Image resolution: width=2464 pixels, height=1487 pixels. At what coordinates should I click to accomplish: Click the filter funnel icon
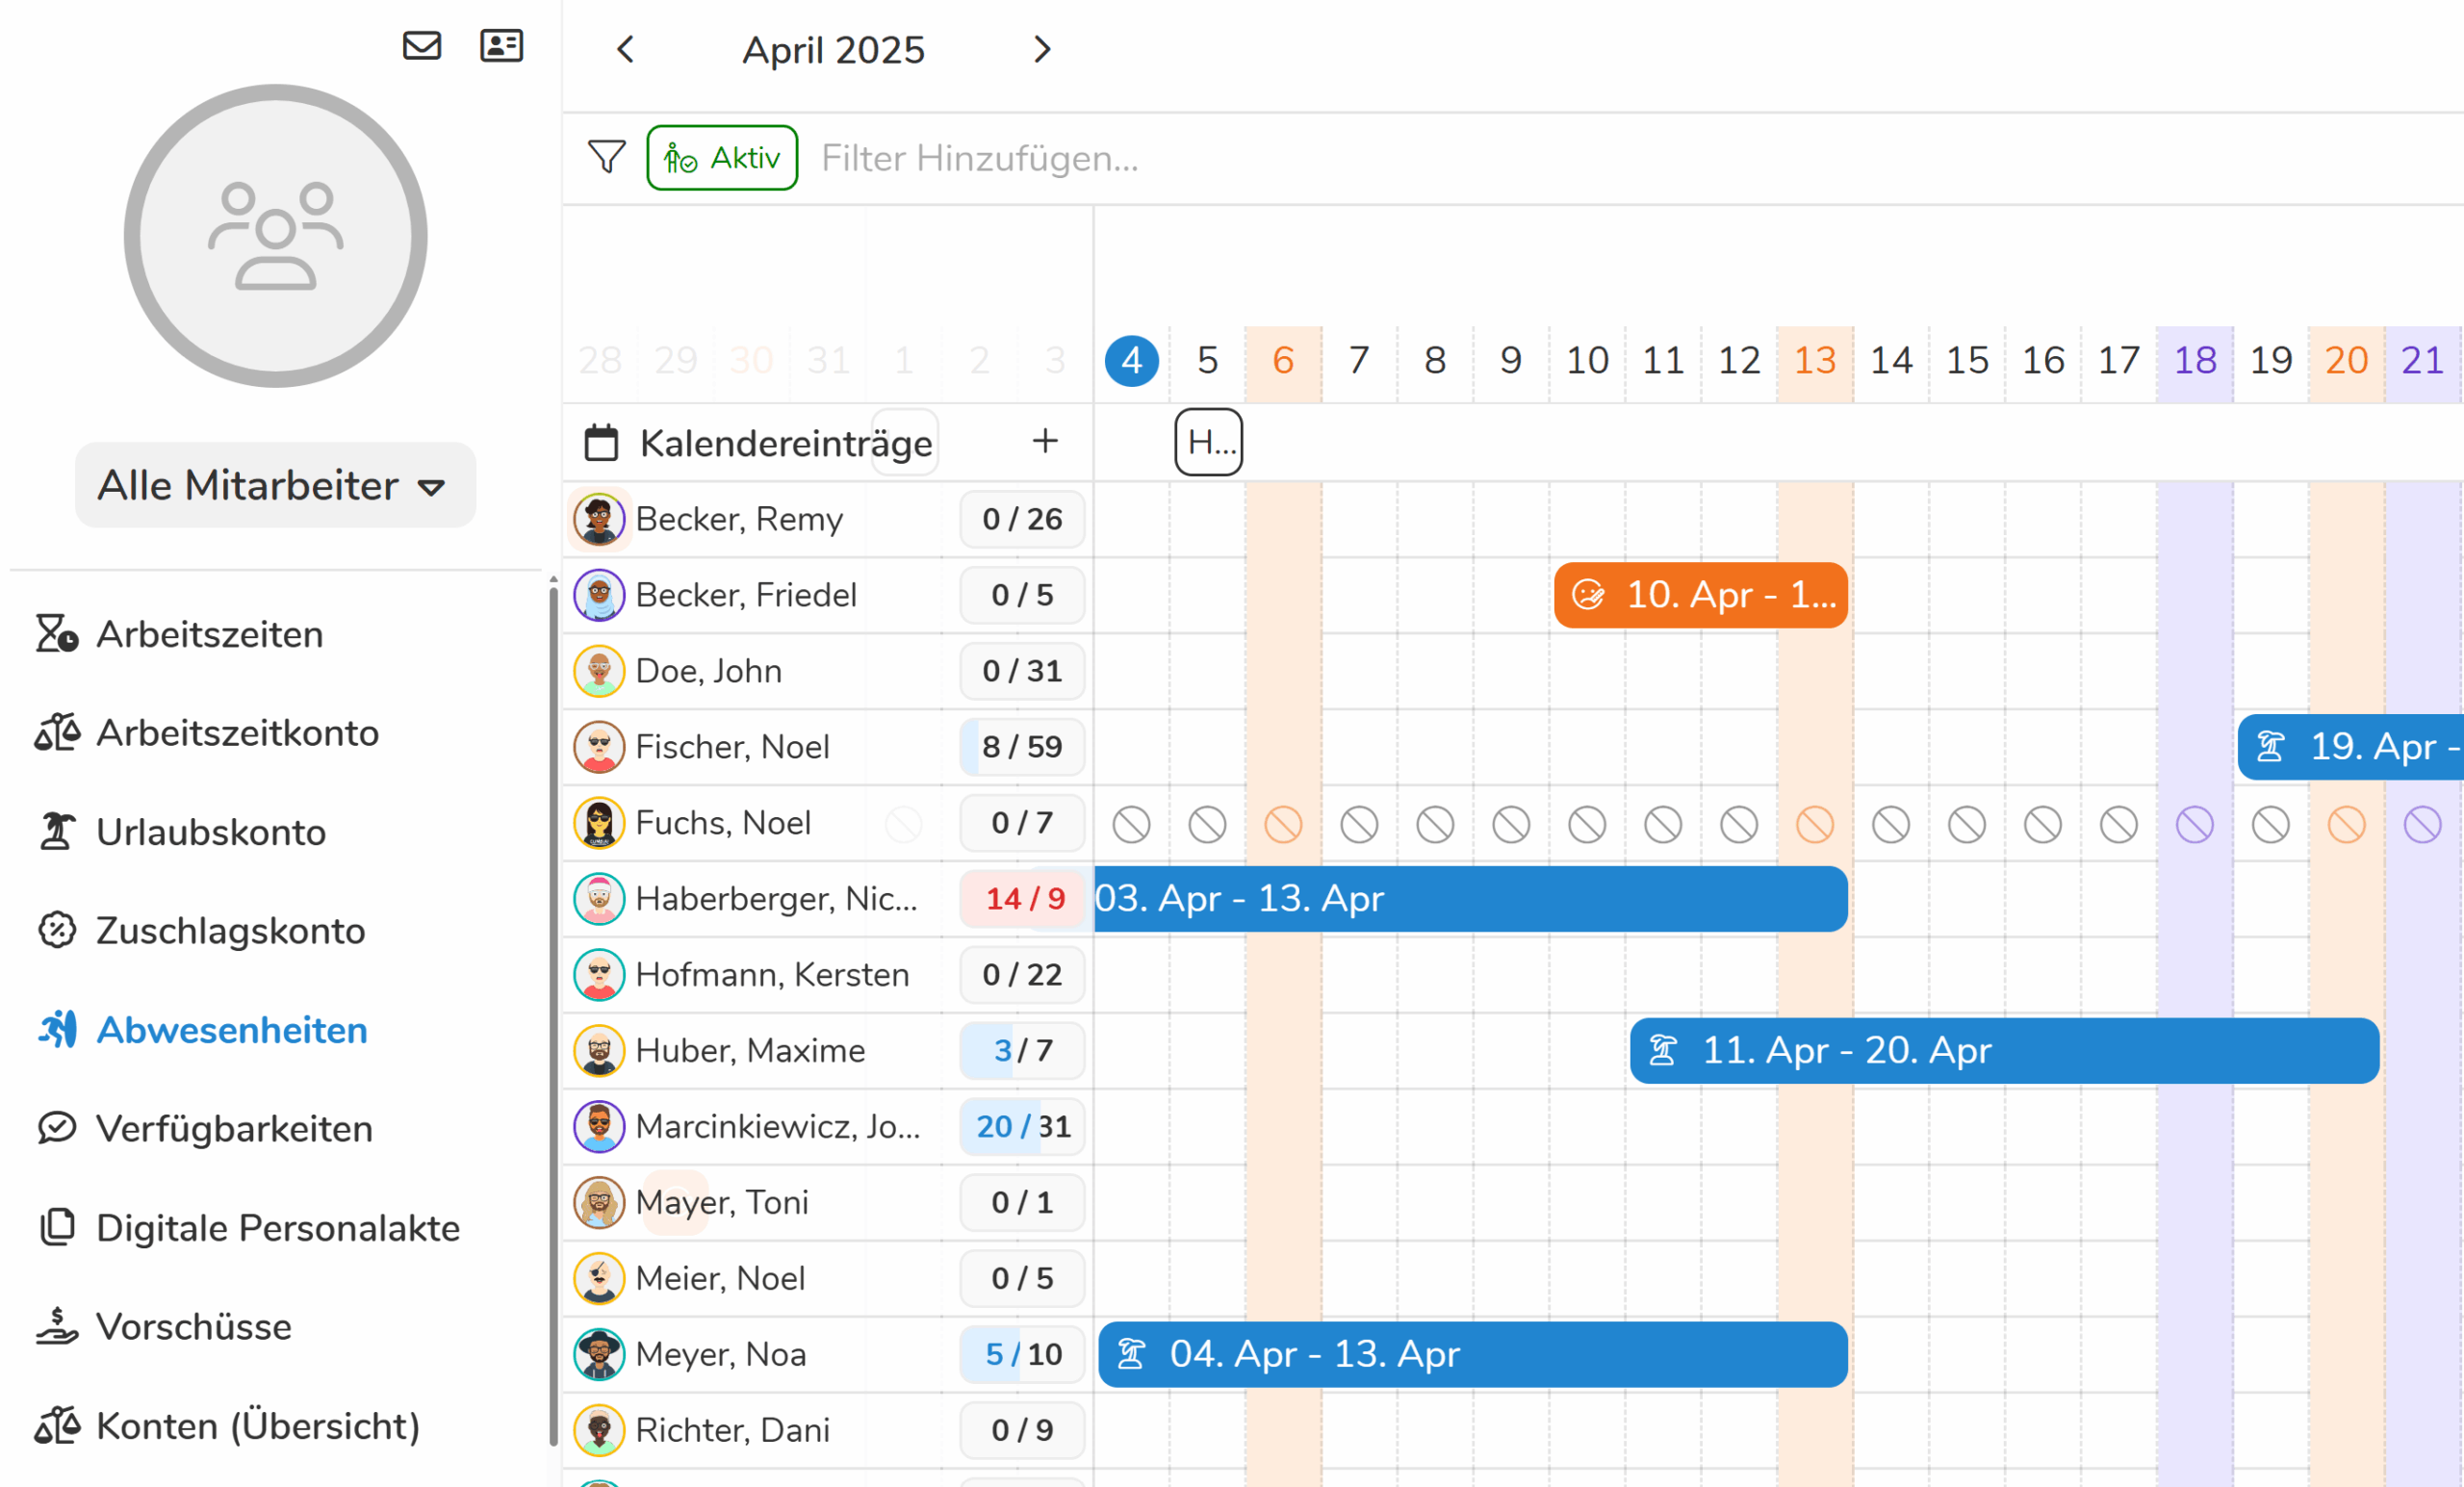tap(606, 157)
